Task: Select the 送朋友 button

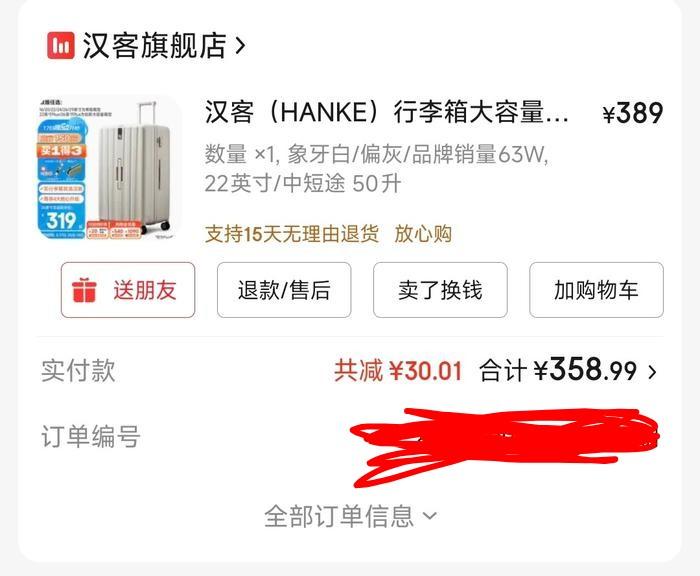Action: pyautogui.click(x=128, y=290)
